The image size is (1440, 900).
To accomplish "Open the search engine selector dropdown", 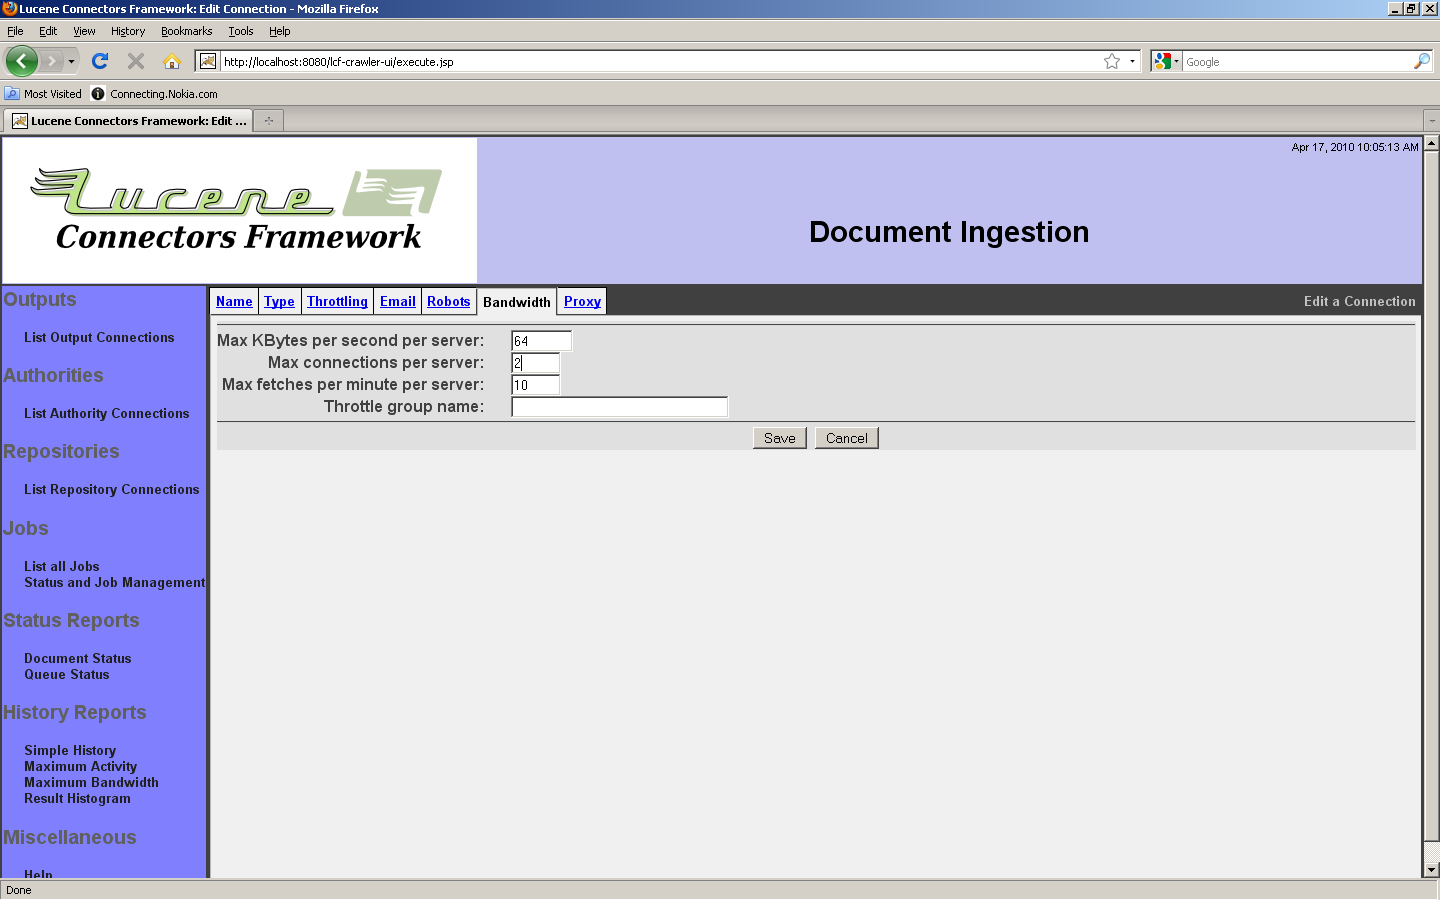I will 1166,61.
